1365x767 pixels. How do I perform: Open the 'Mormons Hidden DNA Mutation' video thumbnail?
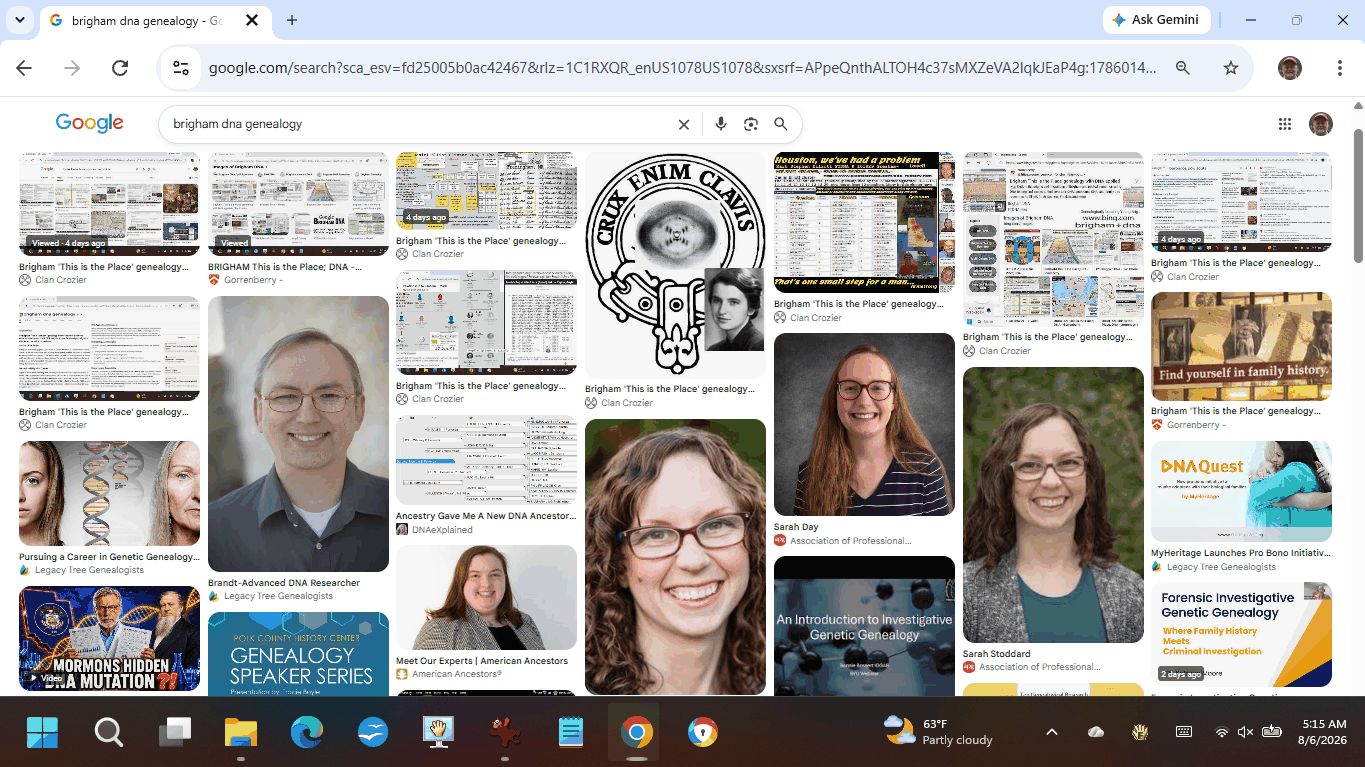click(109, 638)
